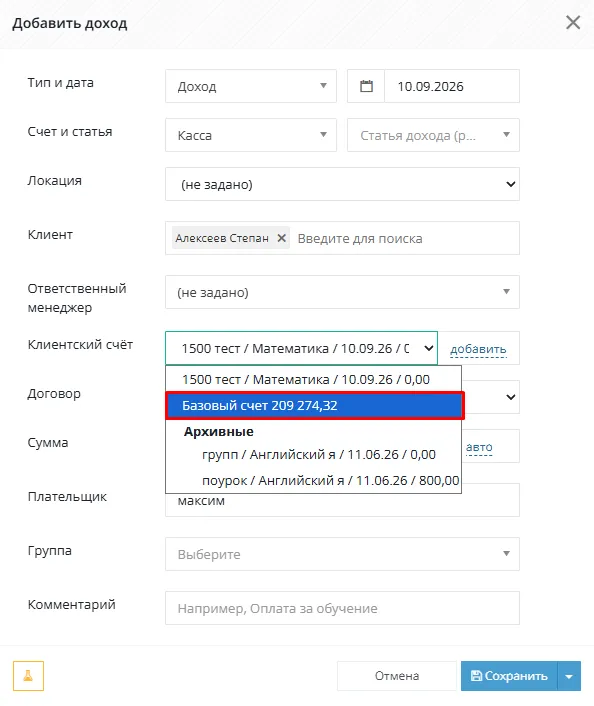This screenshot has height=706, width=594.
Task: Click the arrow next to the Сохранить button
Action: click(x=569, y=676)
